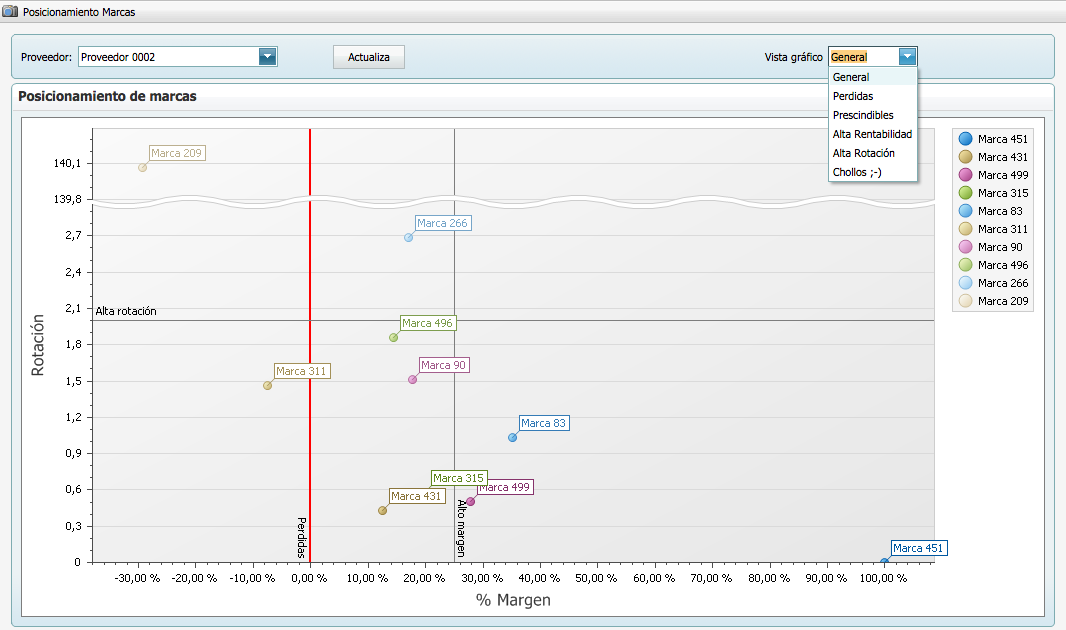The height and width of the screenshot is (630, 1066).
Task: Open the Proveedor dropdown arrow
Action: (x=267, y=57)
